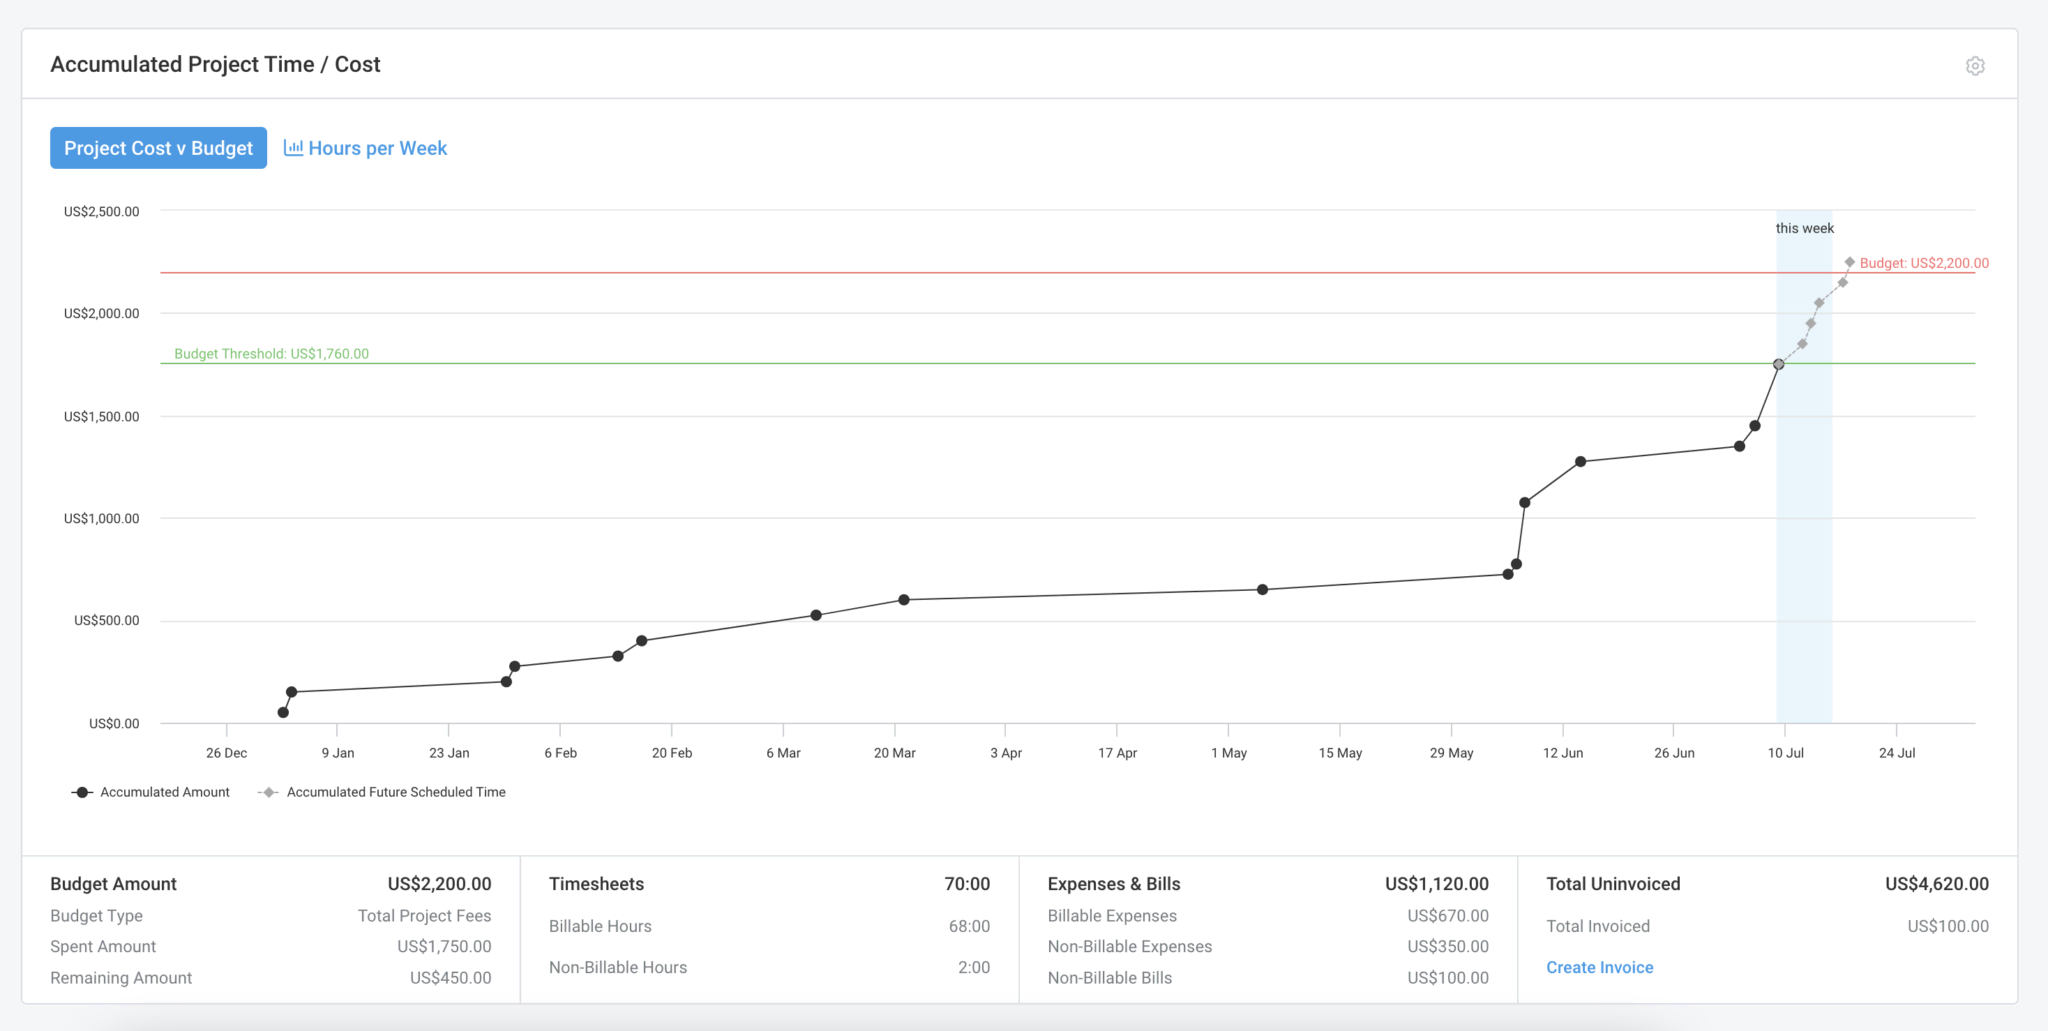Click the Billable Hours value 68:00
The width and height of the screenshot is (2048, 1031).
tap(968, 925)
